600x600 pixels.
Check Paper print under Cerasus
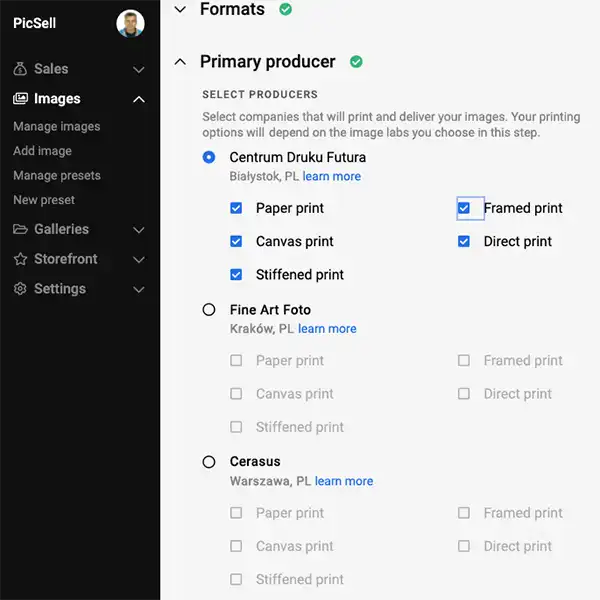[236, 513]
